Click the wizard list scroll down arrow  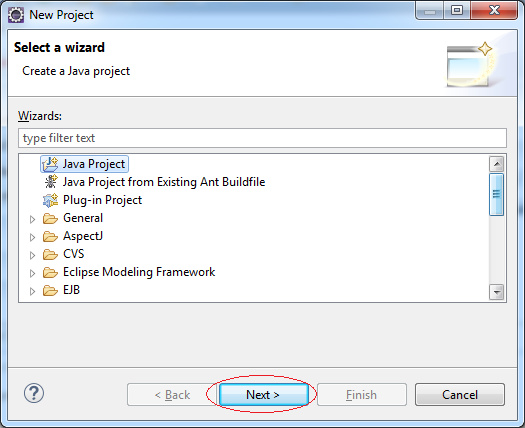(496, 292)
